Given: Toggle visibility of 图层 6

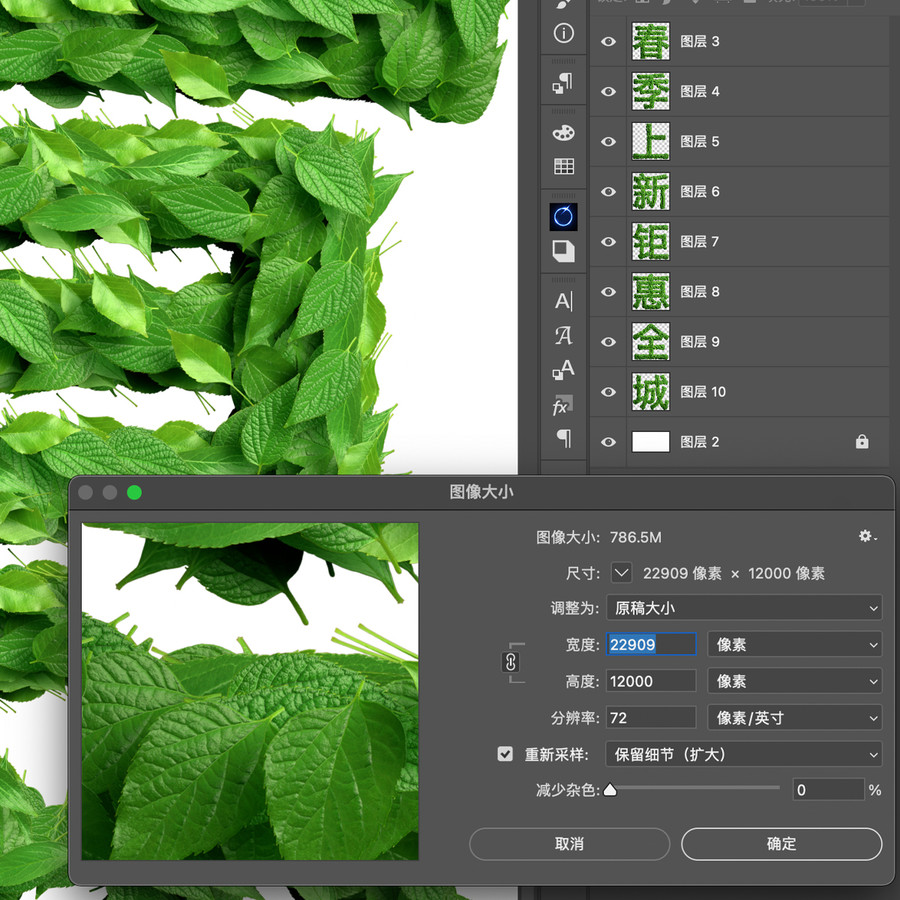Looking at the screenshot, I should (608, 191).
